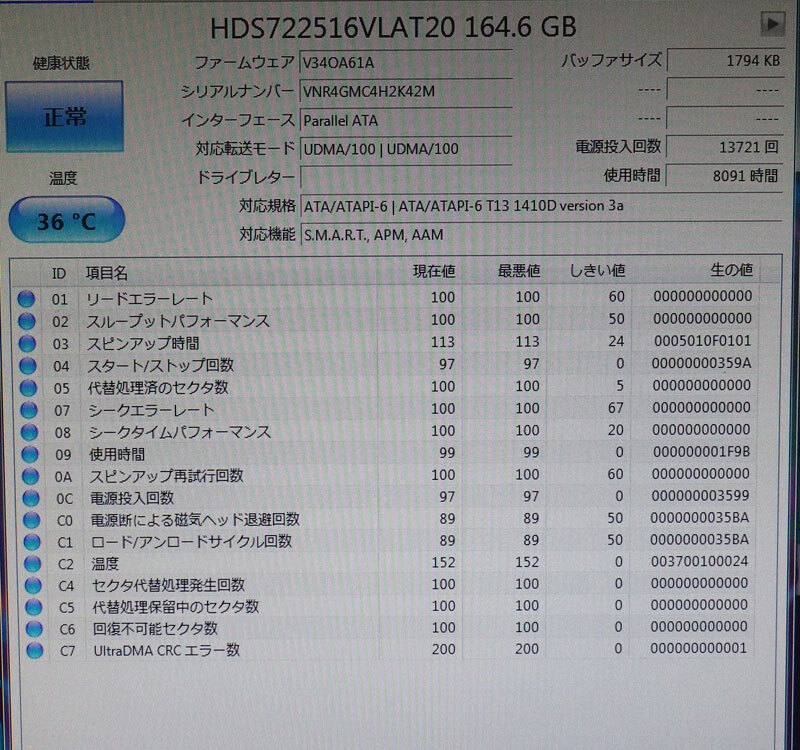800x750 pixels.
Task: Select row name 代替処理済のセクタ数
Action: (158, 388)
